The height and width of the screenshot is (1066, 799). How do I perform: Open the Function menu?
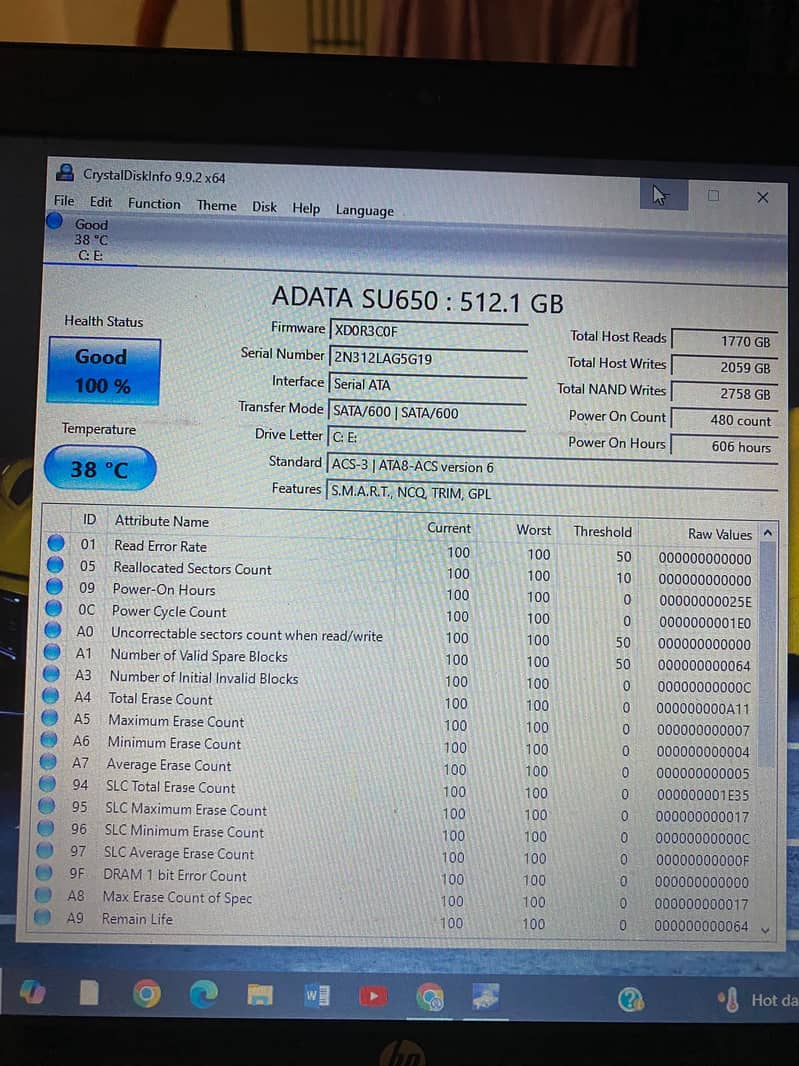coord(154,203)
